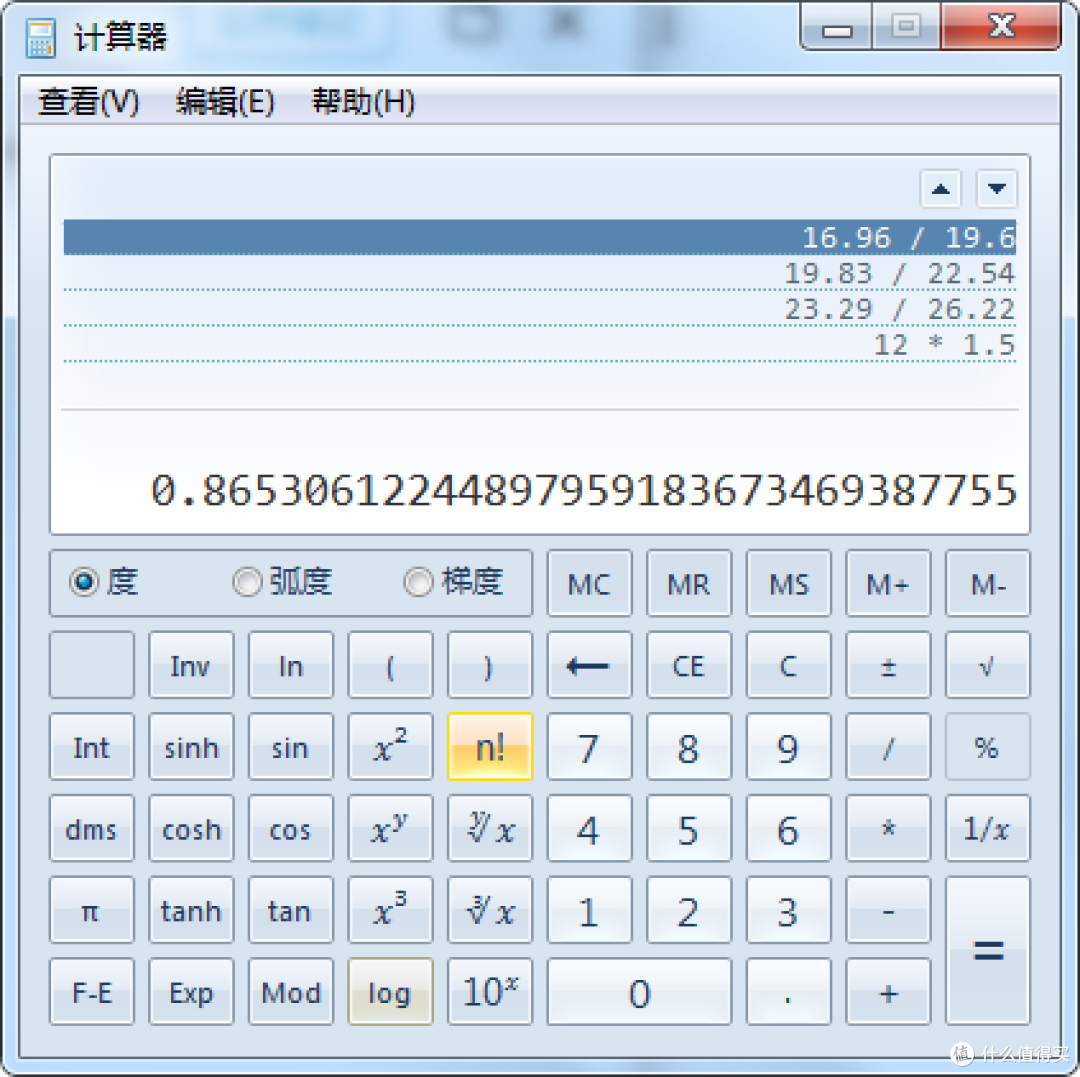Click the plus + button
Viewport: 1080px width, 1077px height.
pos(888,992)
